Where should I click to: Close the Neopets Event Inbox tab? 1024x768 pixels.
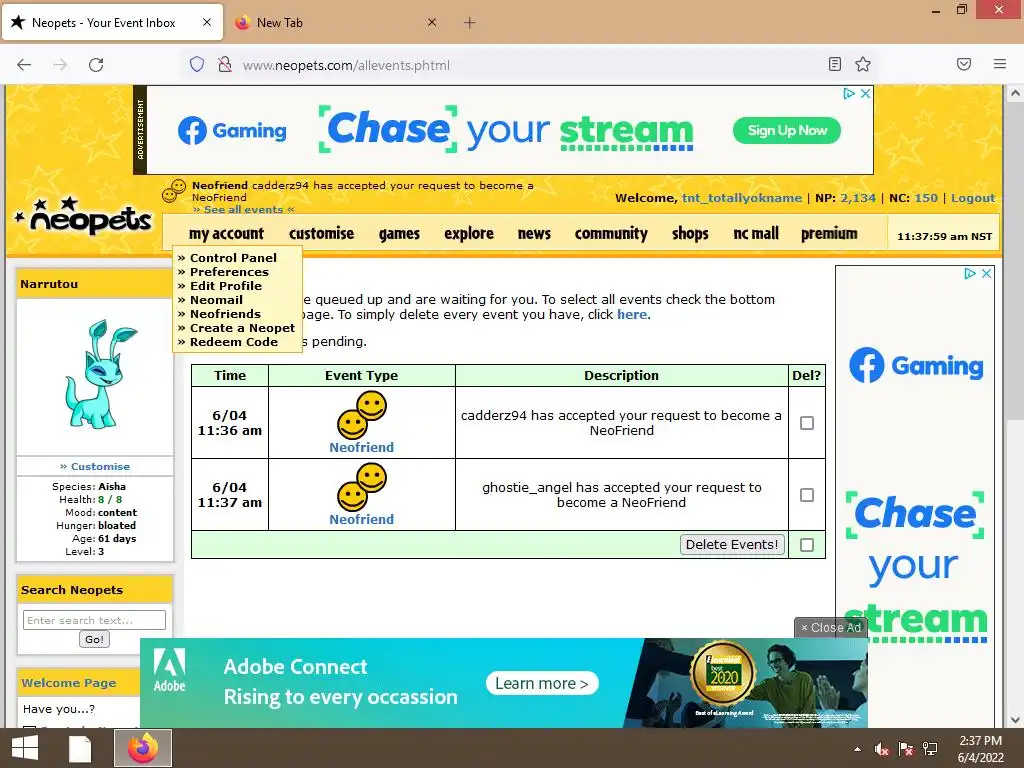coord(206,22)
